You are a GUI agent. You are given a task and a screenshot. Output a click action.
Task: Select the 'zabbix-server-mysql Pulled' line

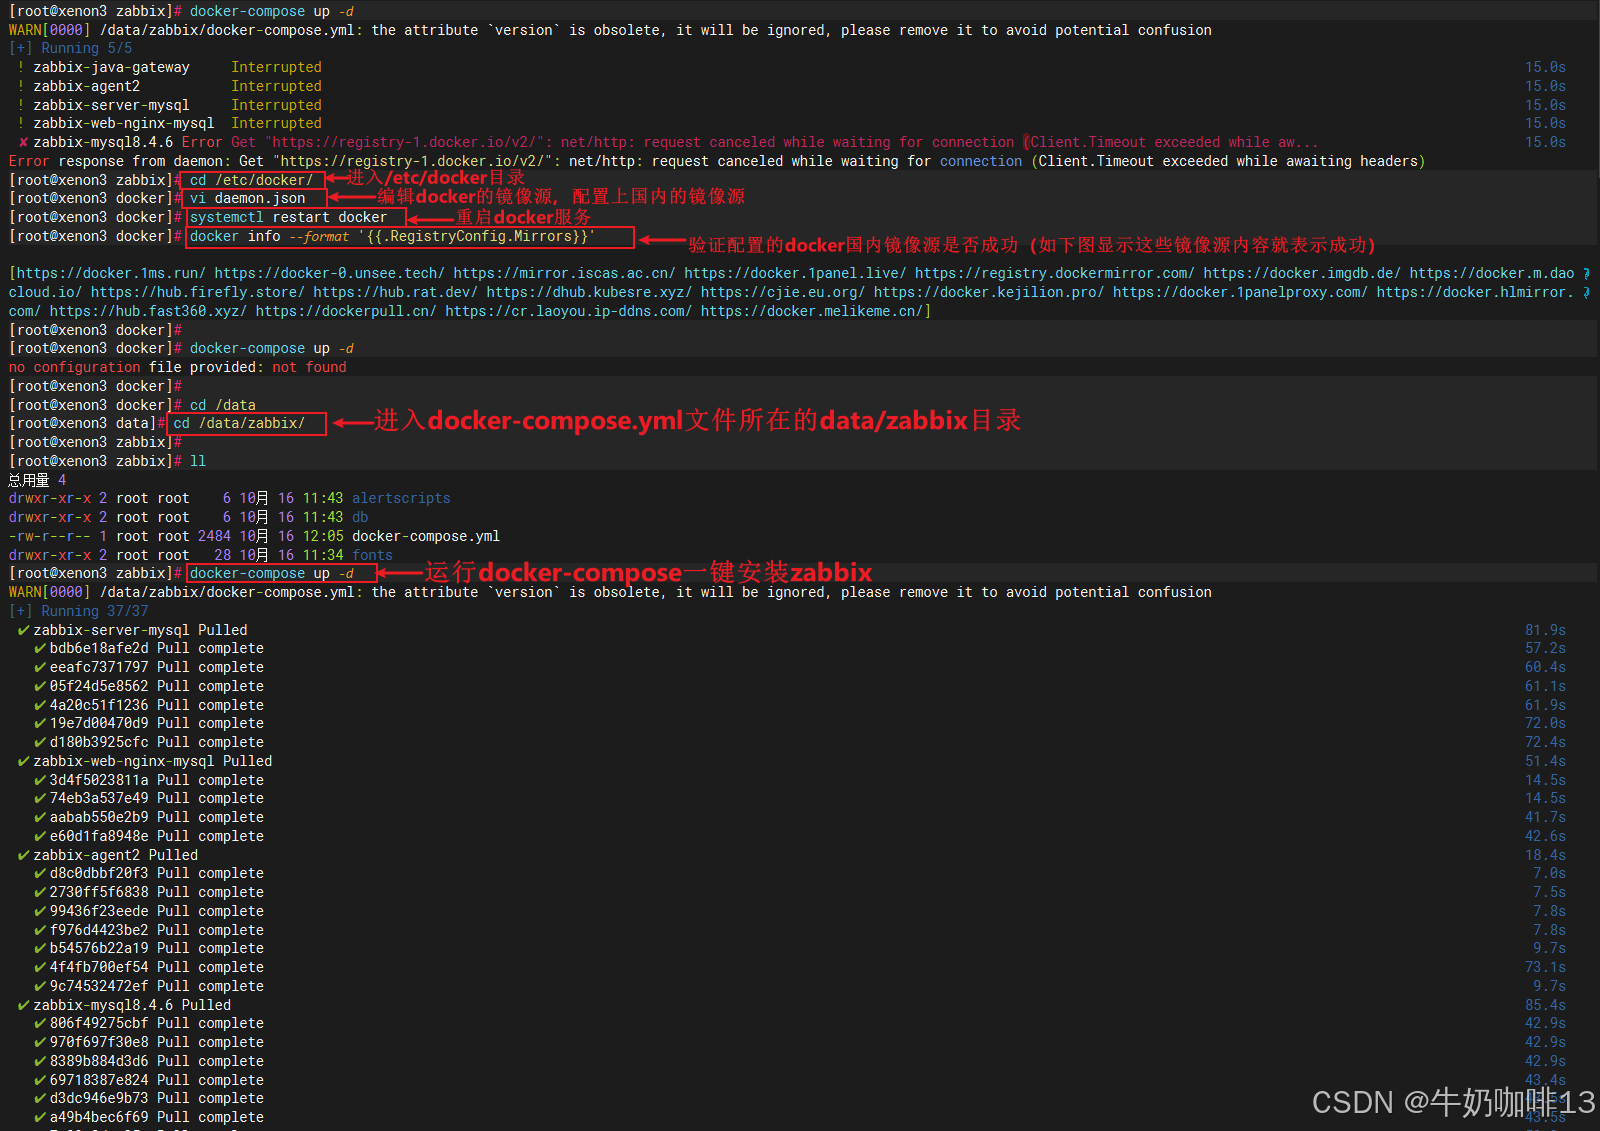click(x=132, y=630)
